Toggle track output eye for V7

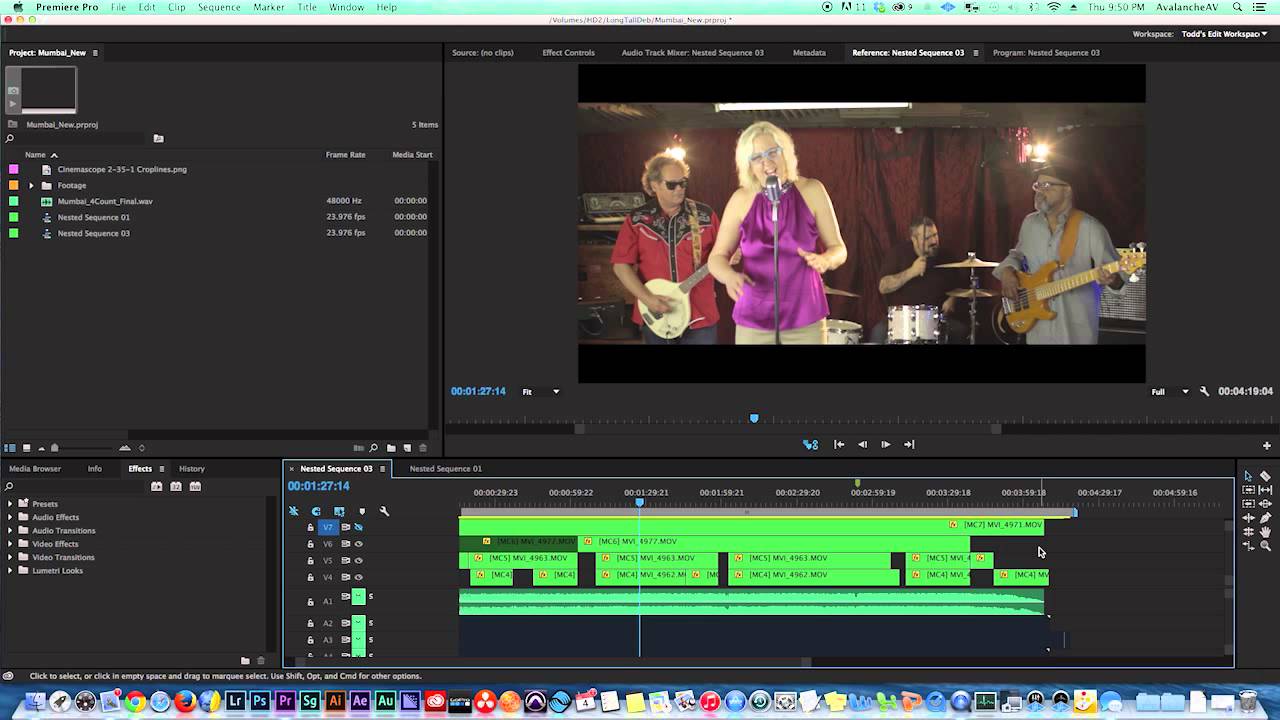pyautogui.click(x=358, y=527)
